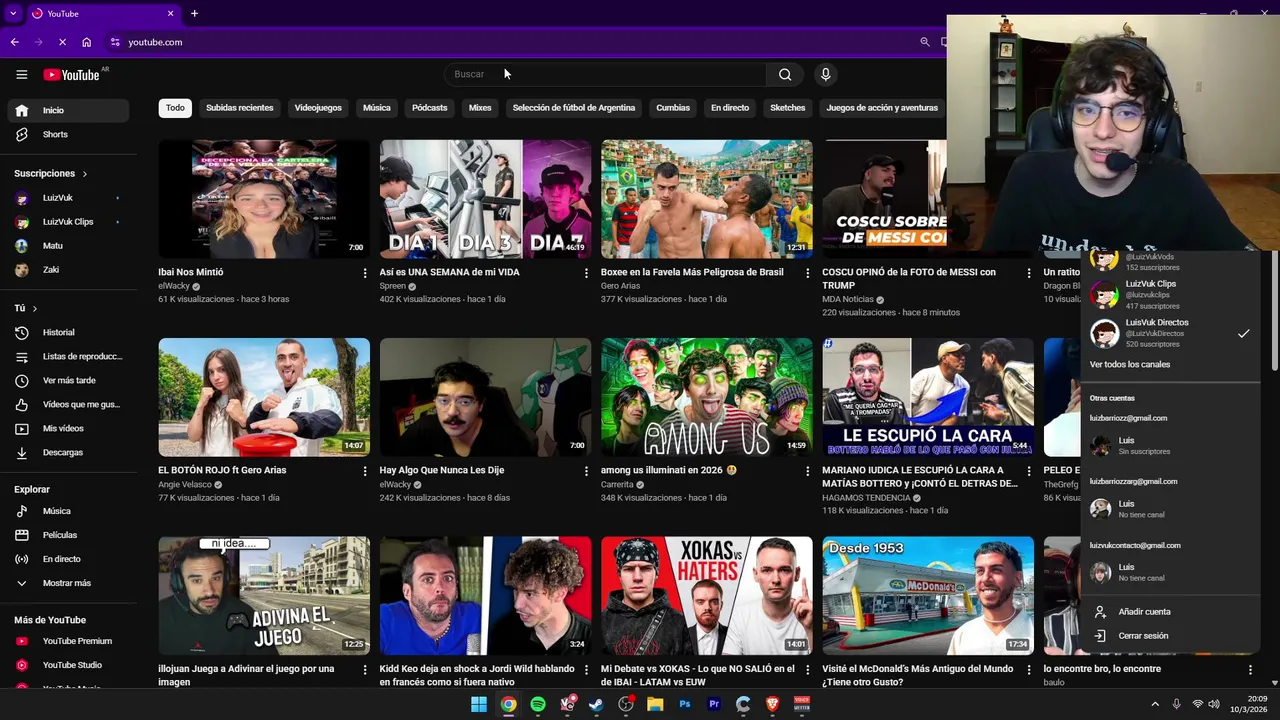Select Sketches filter chip
Image resolution: width=1280 pixels, height=720 pixels.
[x=788, y=108]
